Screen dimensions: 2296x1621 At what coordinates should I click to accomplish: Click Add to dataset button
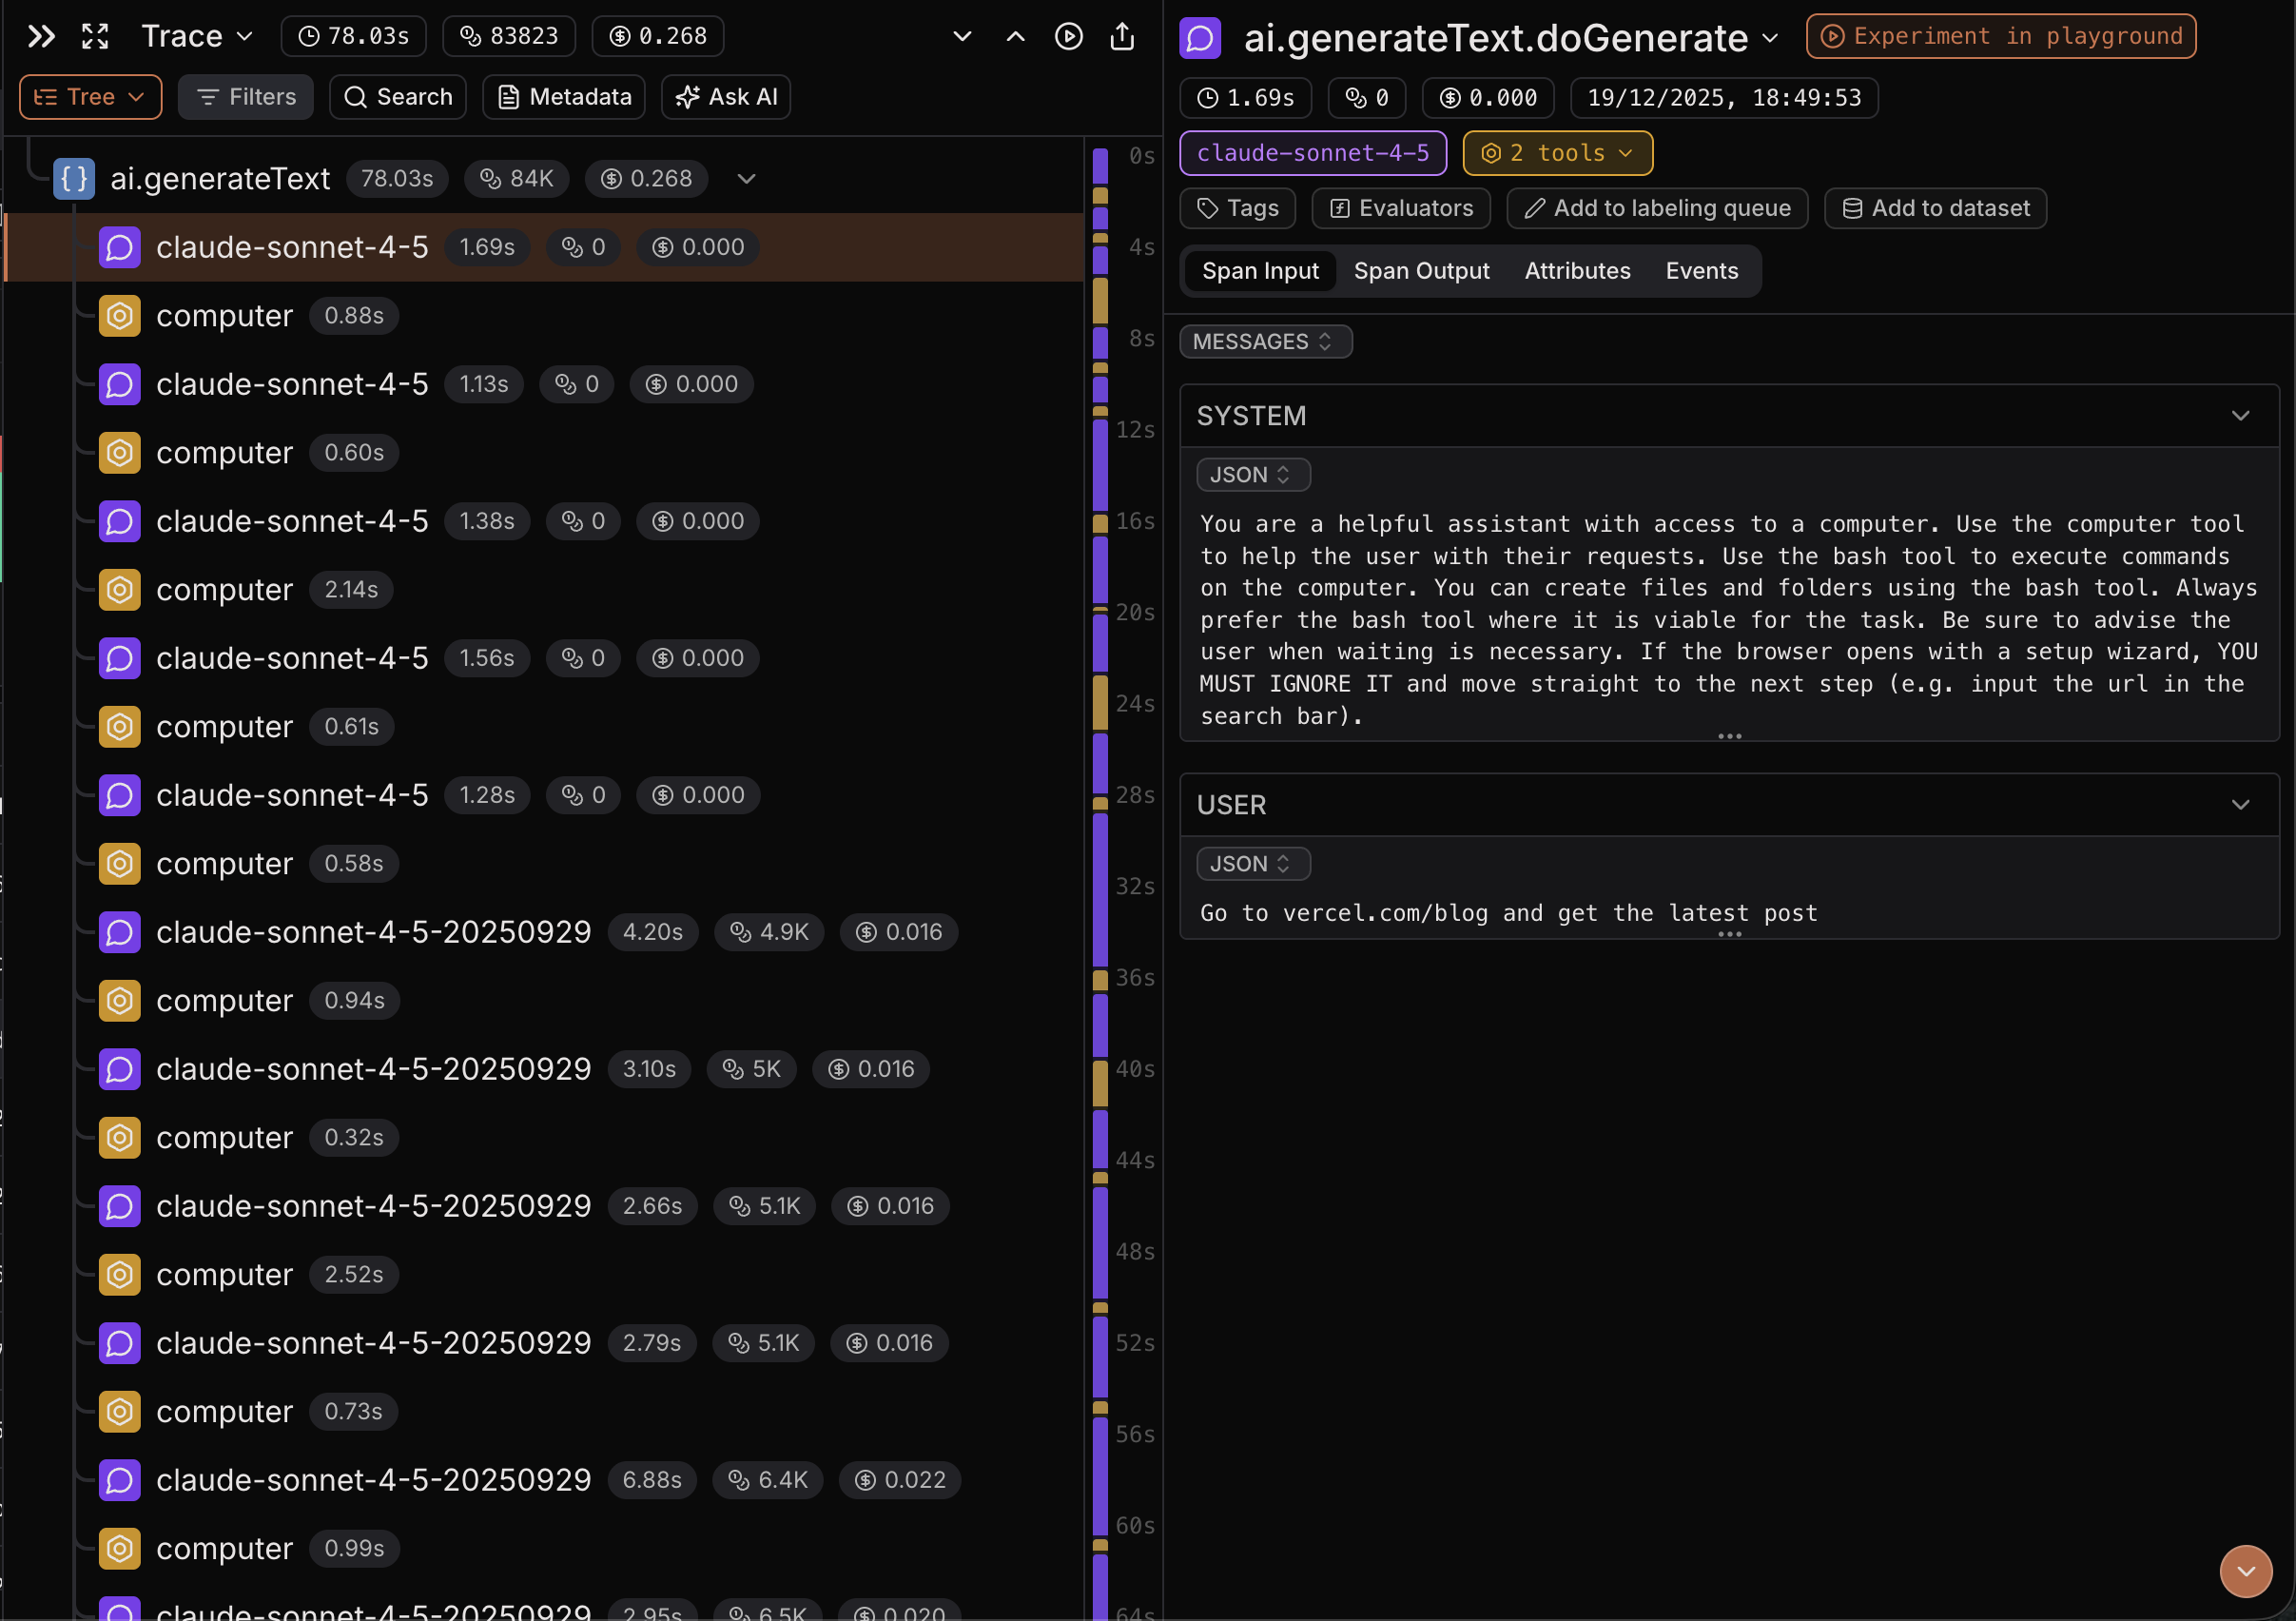1935,208
